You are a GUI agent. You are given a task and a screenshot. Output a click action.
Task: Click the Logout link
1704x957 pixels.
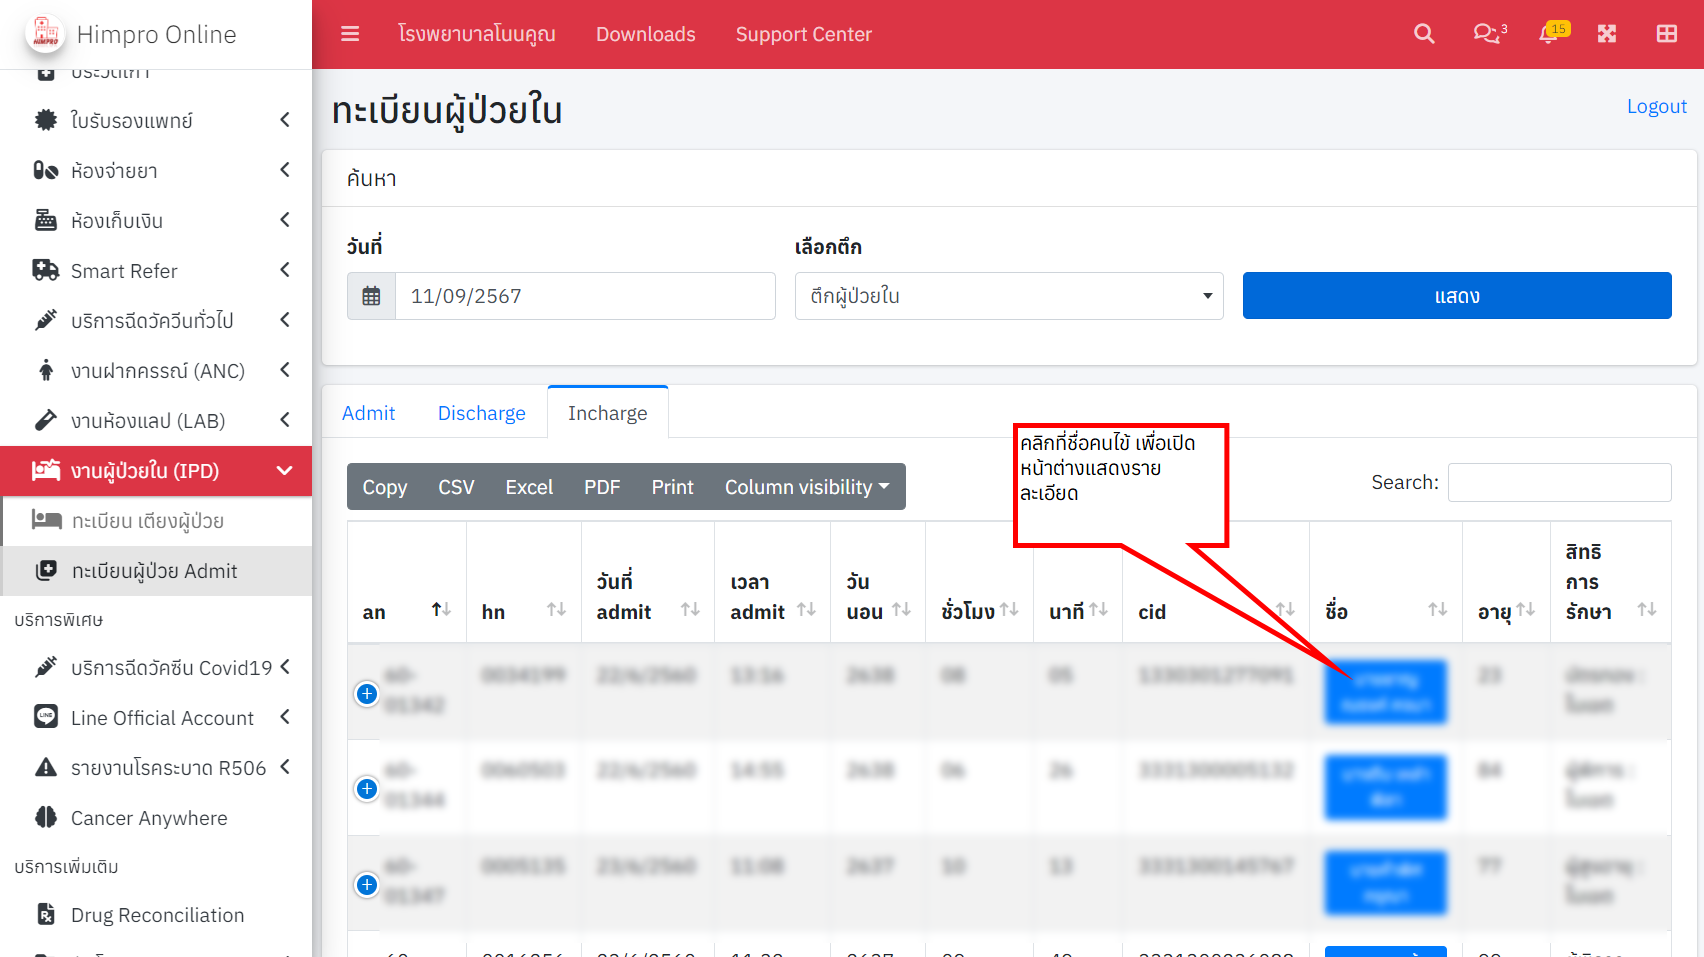point(1656,105)
